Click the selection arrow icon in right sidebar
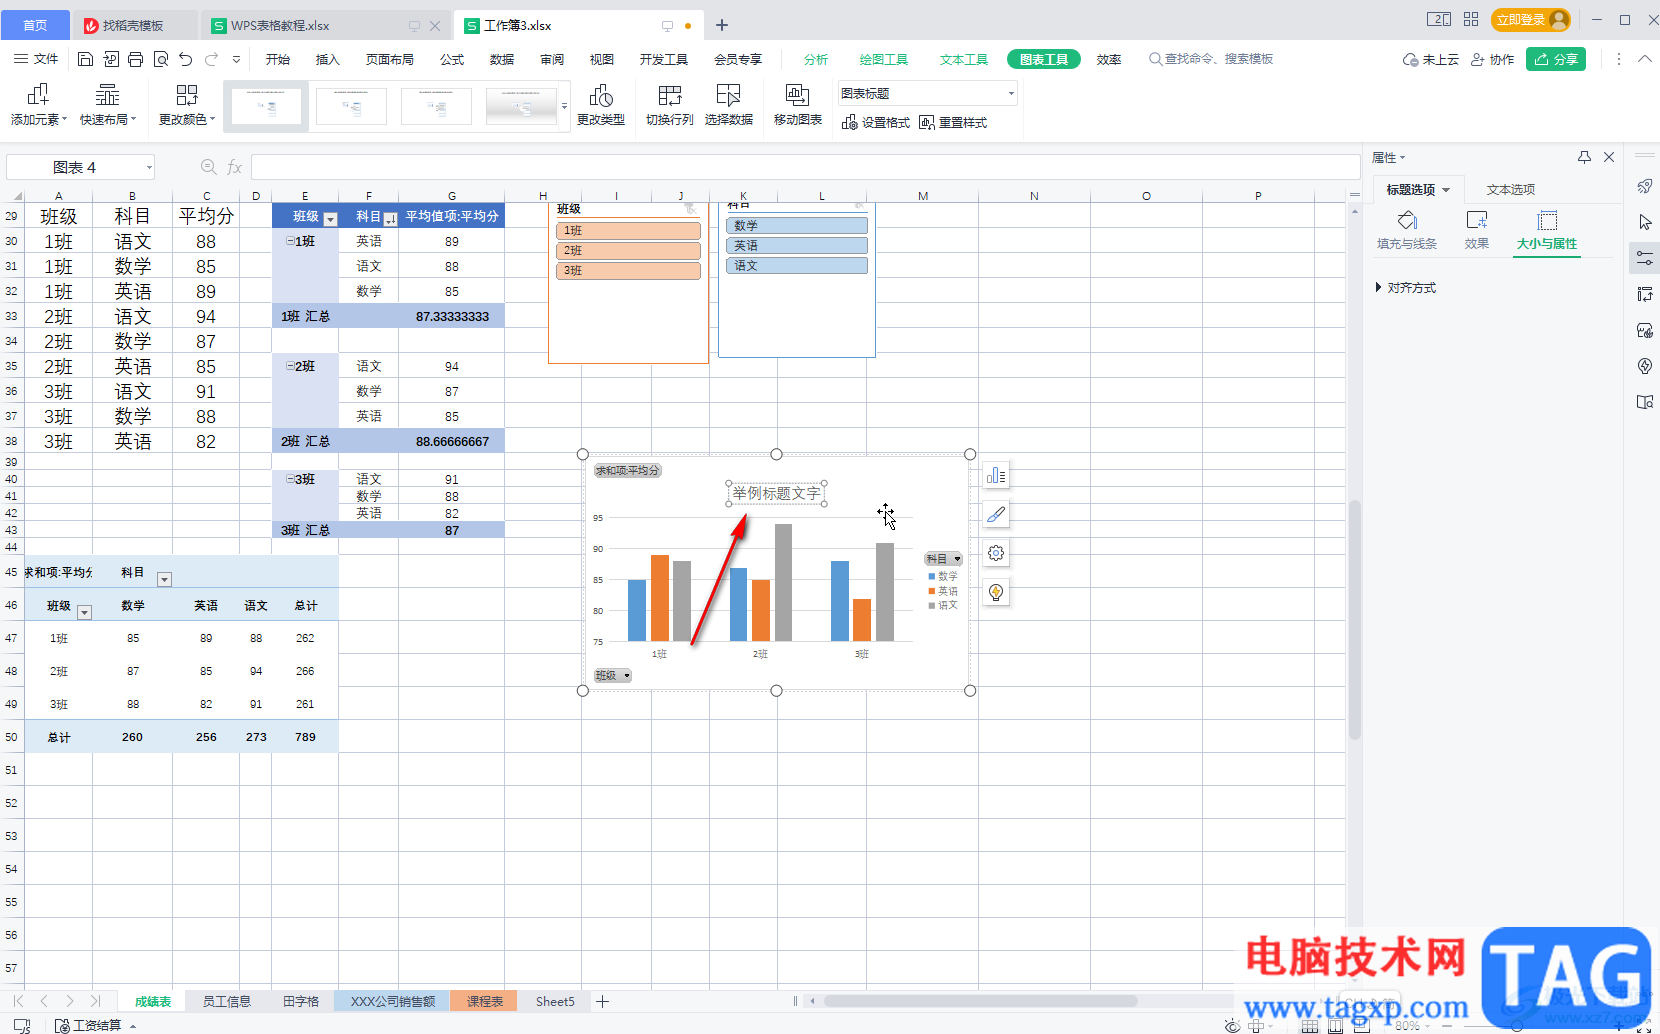The height and width of the screenshot is (1034, 1660). point(1644,222)
